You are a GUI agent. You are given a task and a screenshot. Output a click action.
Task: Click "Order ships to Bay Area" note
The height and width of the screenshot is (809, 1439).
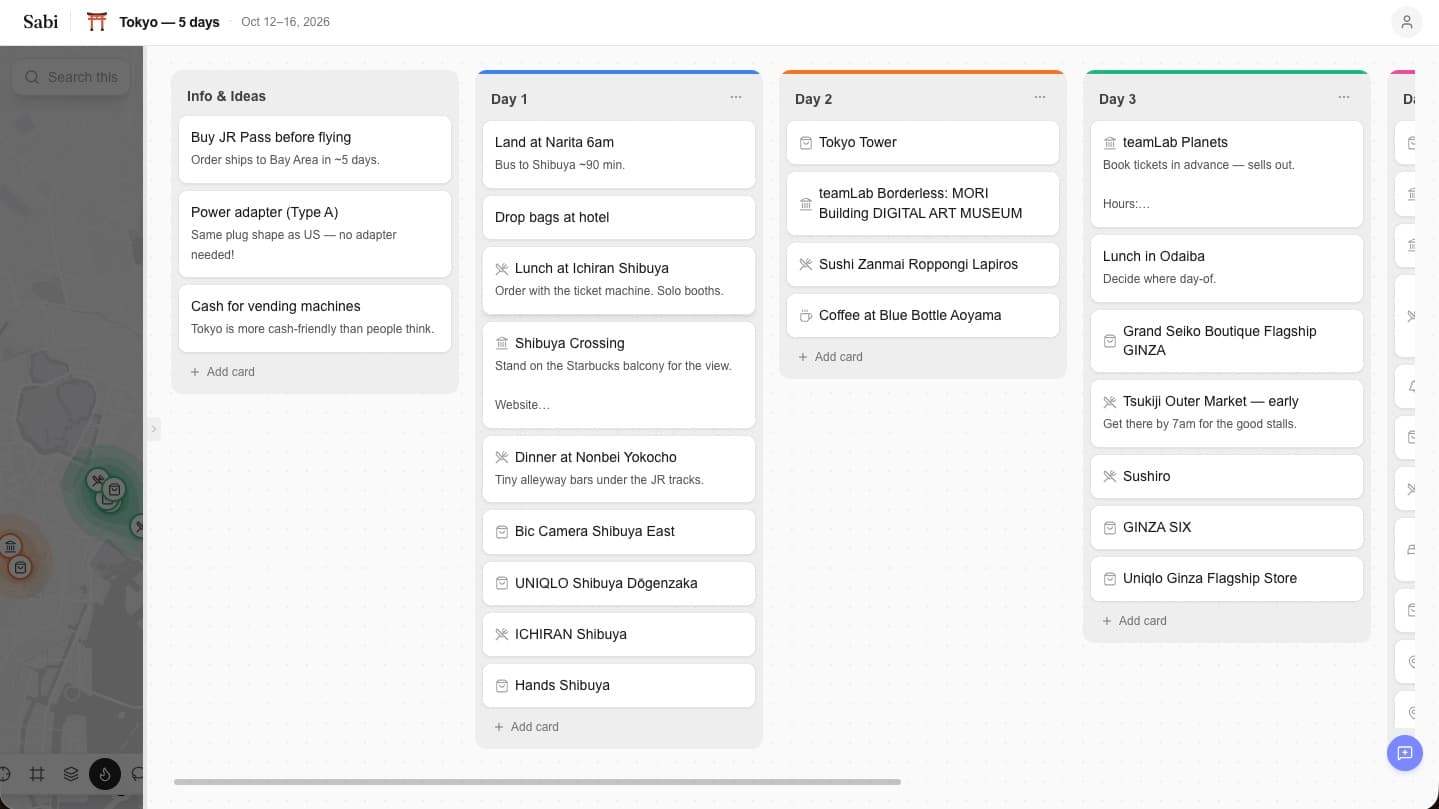pyautogui.click(x=285, y=160)
